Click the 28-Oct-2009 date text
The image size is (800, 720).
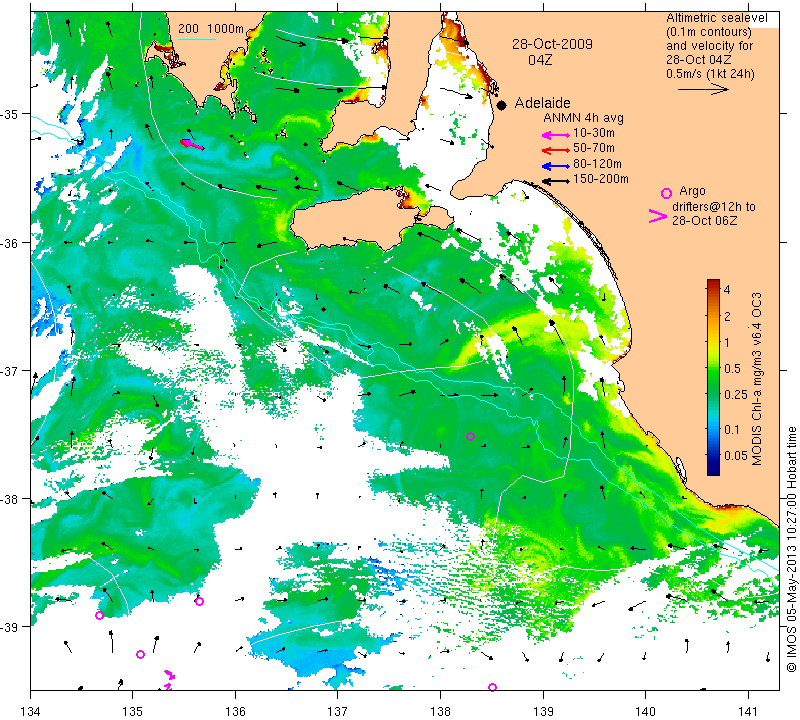(x=552, y=44)
